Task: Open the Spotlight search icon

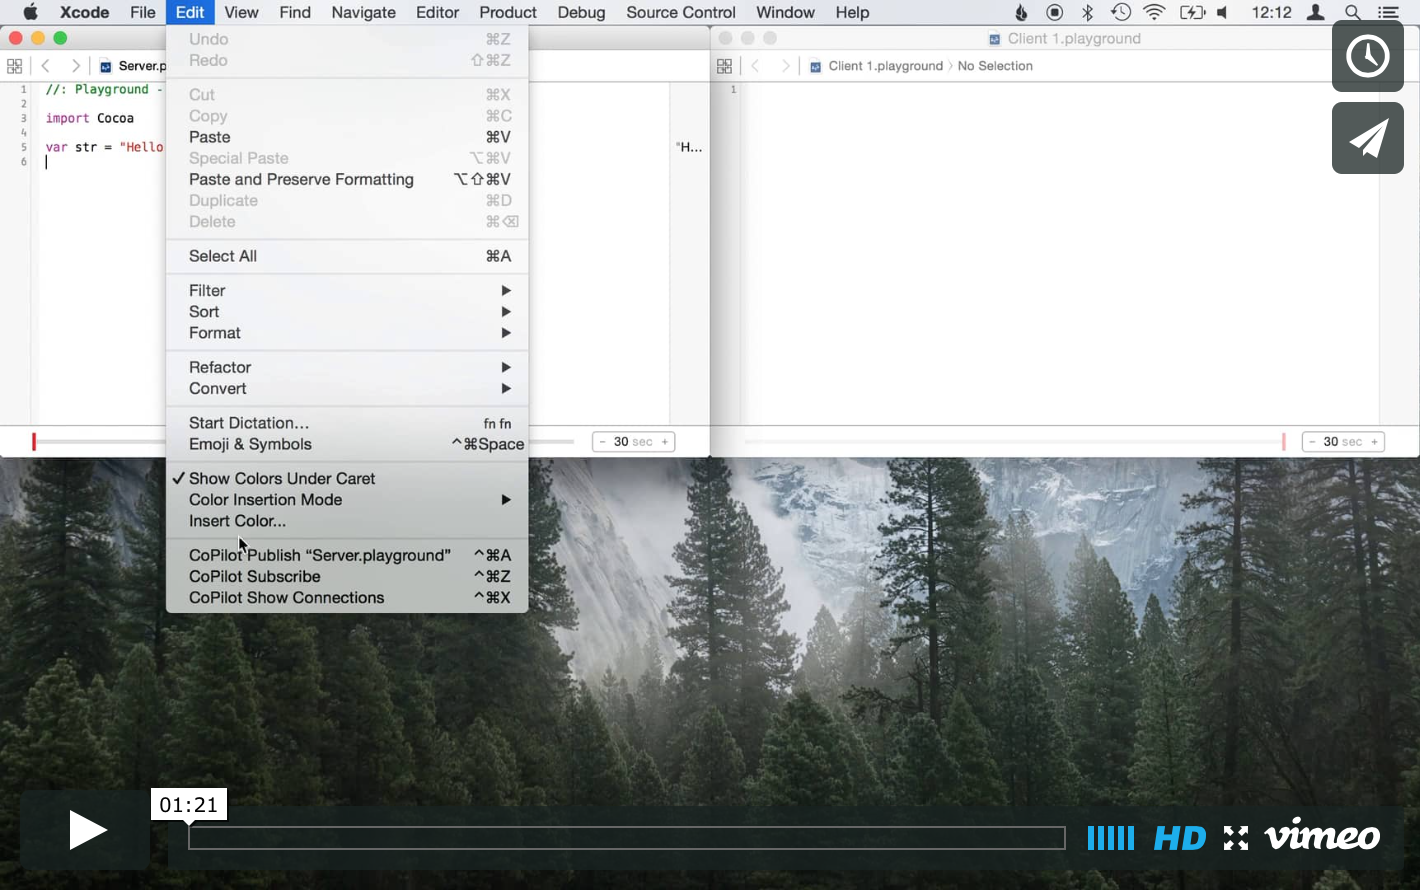Action: coord(1352,13)
